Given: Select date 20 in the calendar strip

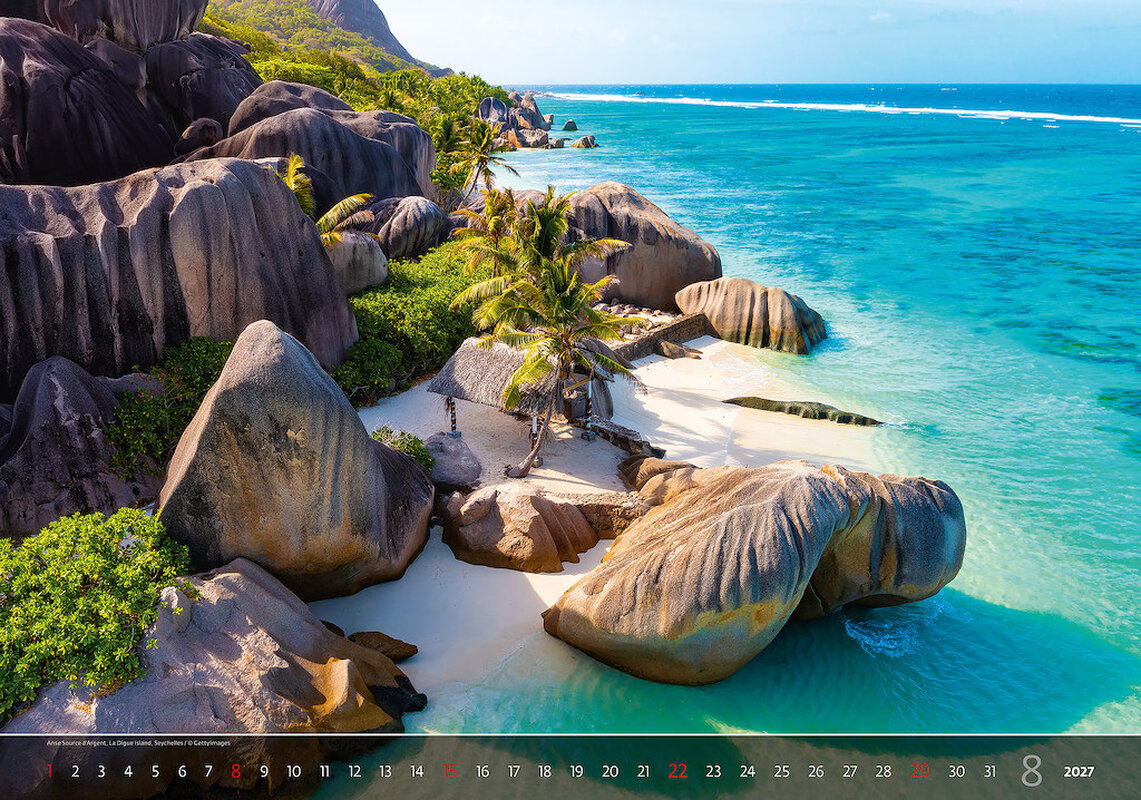Looking at the screenshot, I should [610, 772].
